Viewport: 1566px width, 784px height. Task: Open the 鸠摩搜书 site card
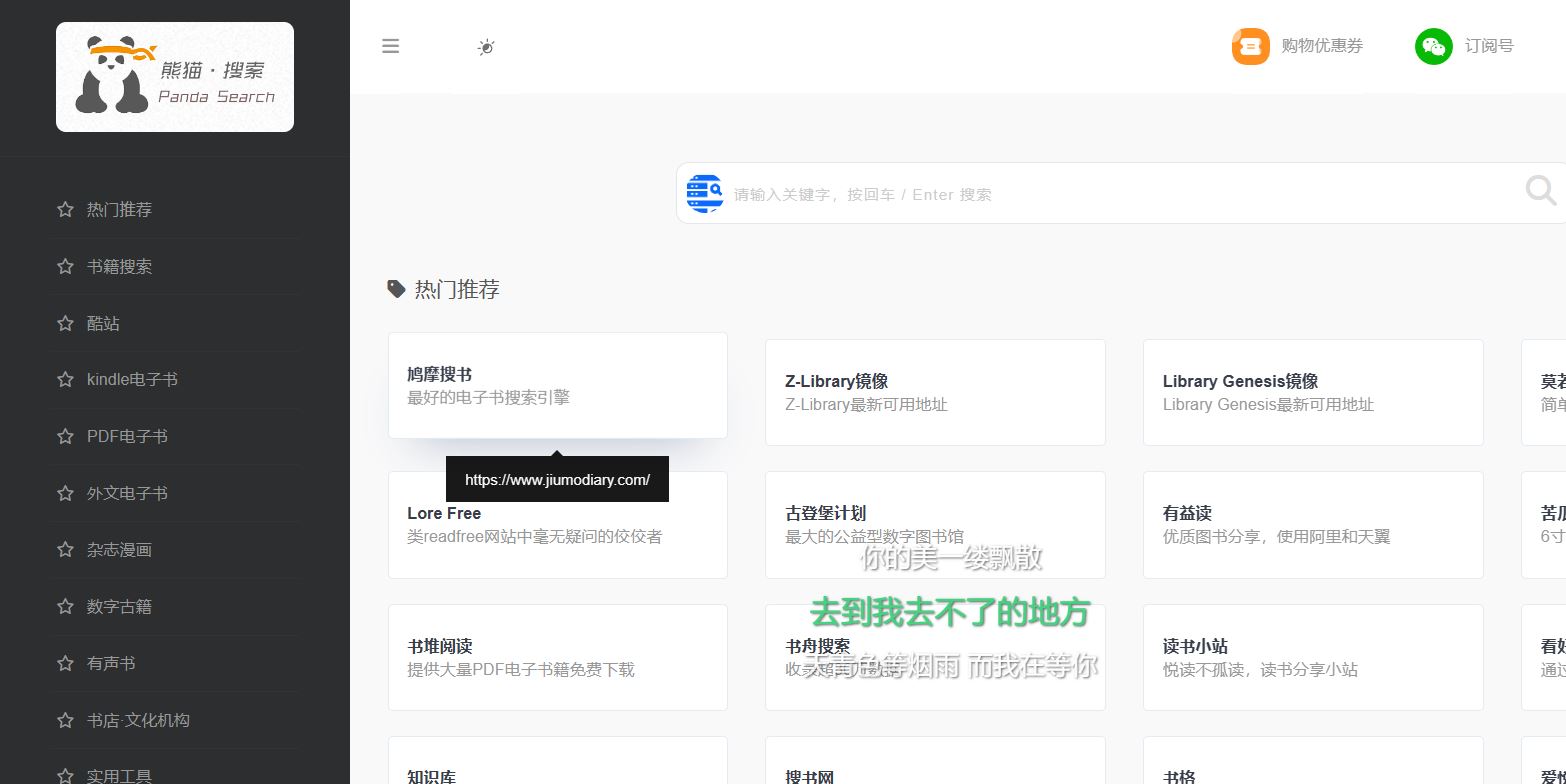[557, 385]
